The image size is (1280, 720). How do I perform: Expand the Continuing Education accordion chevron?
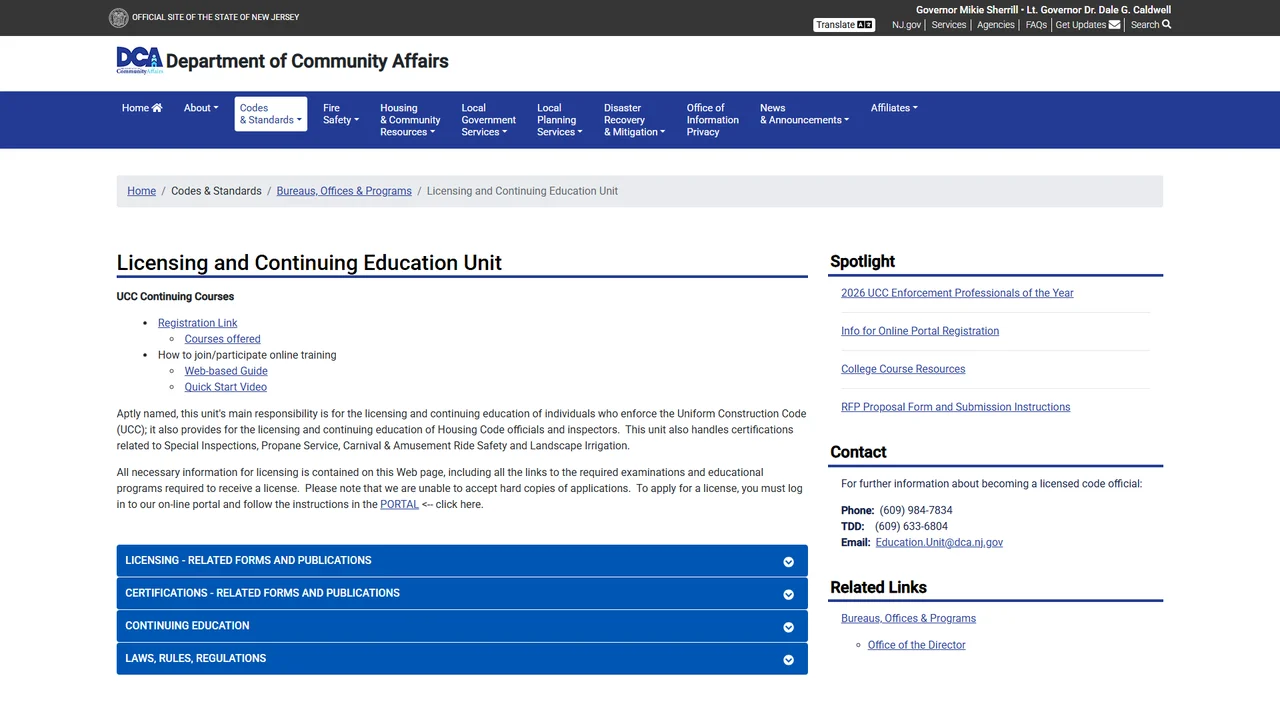pyautogui.click(x=788, y=627)
